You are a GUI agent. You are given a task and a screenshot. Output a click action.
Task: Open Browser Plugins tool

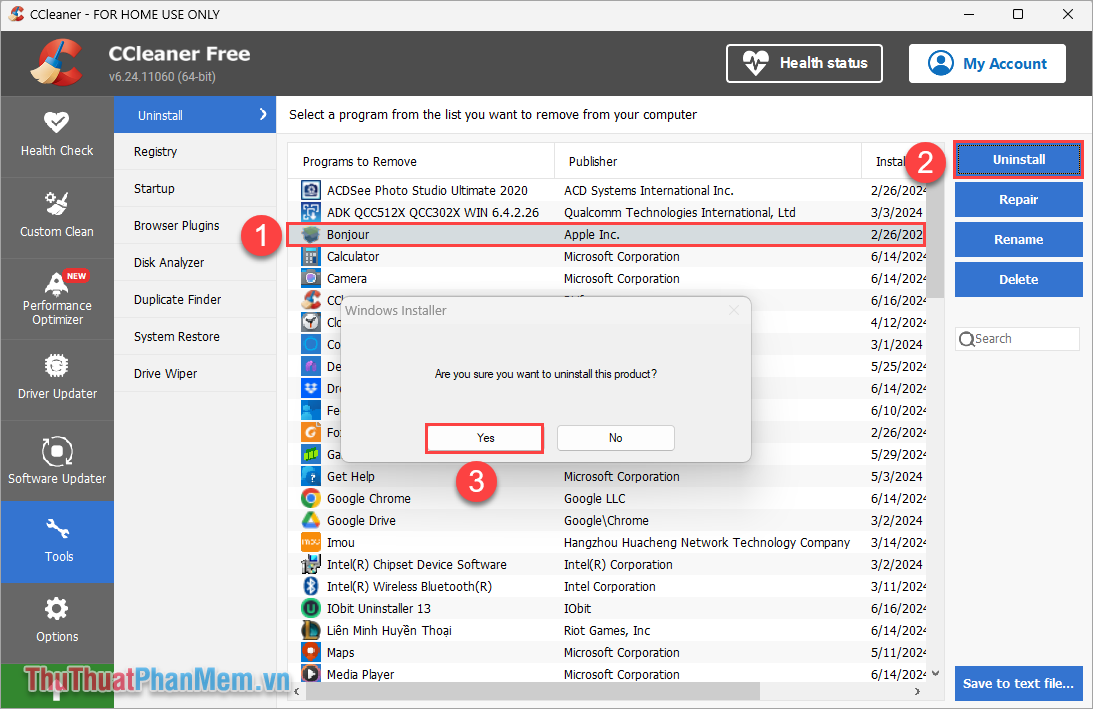pos(195,225)
